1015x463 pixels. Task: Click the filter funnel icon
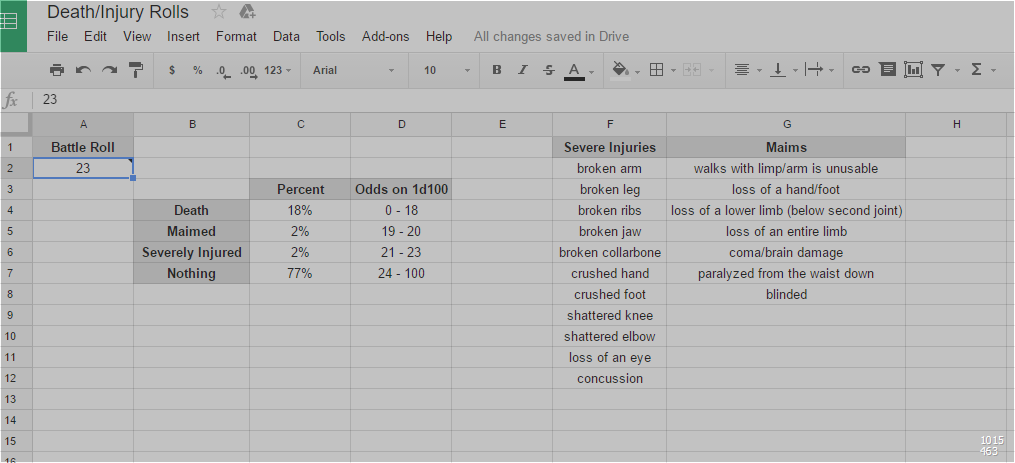pos(938,70)
